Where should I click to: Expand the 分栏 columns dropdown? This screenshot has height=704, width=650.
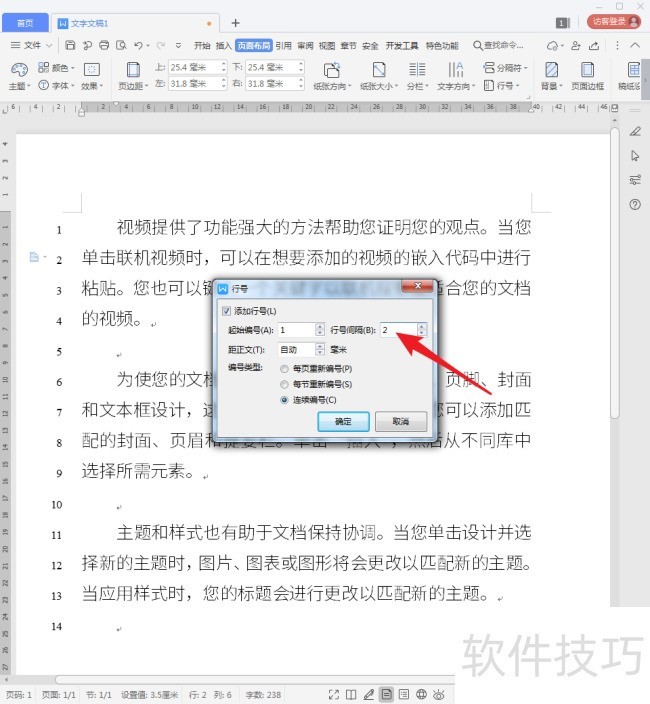click(x=417, y=86)
